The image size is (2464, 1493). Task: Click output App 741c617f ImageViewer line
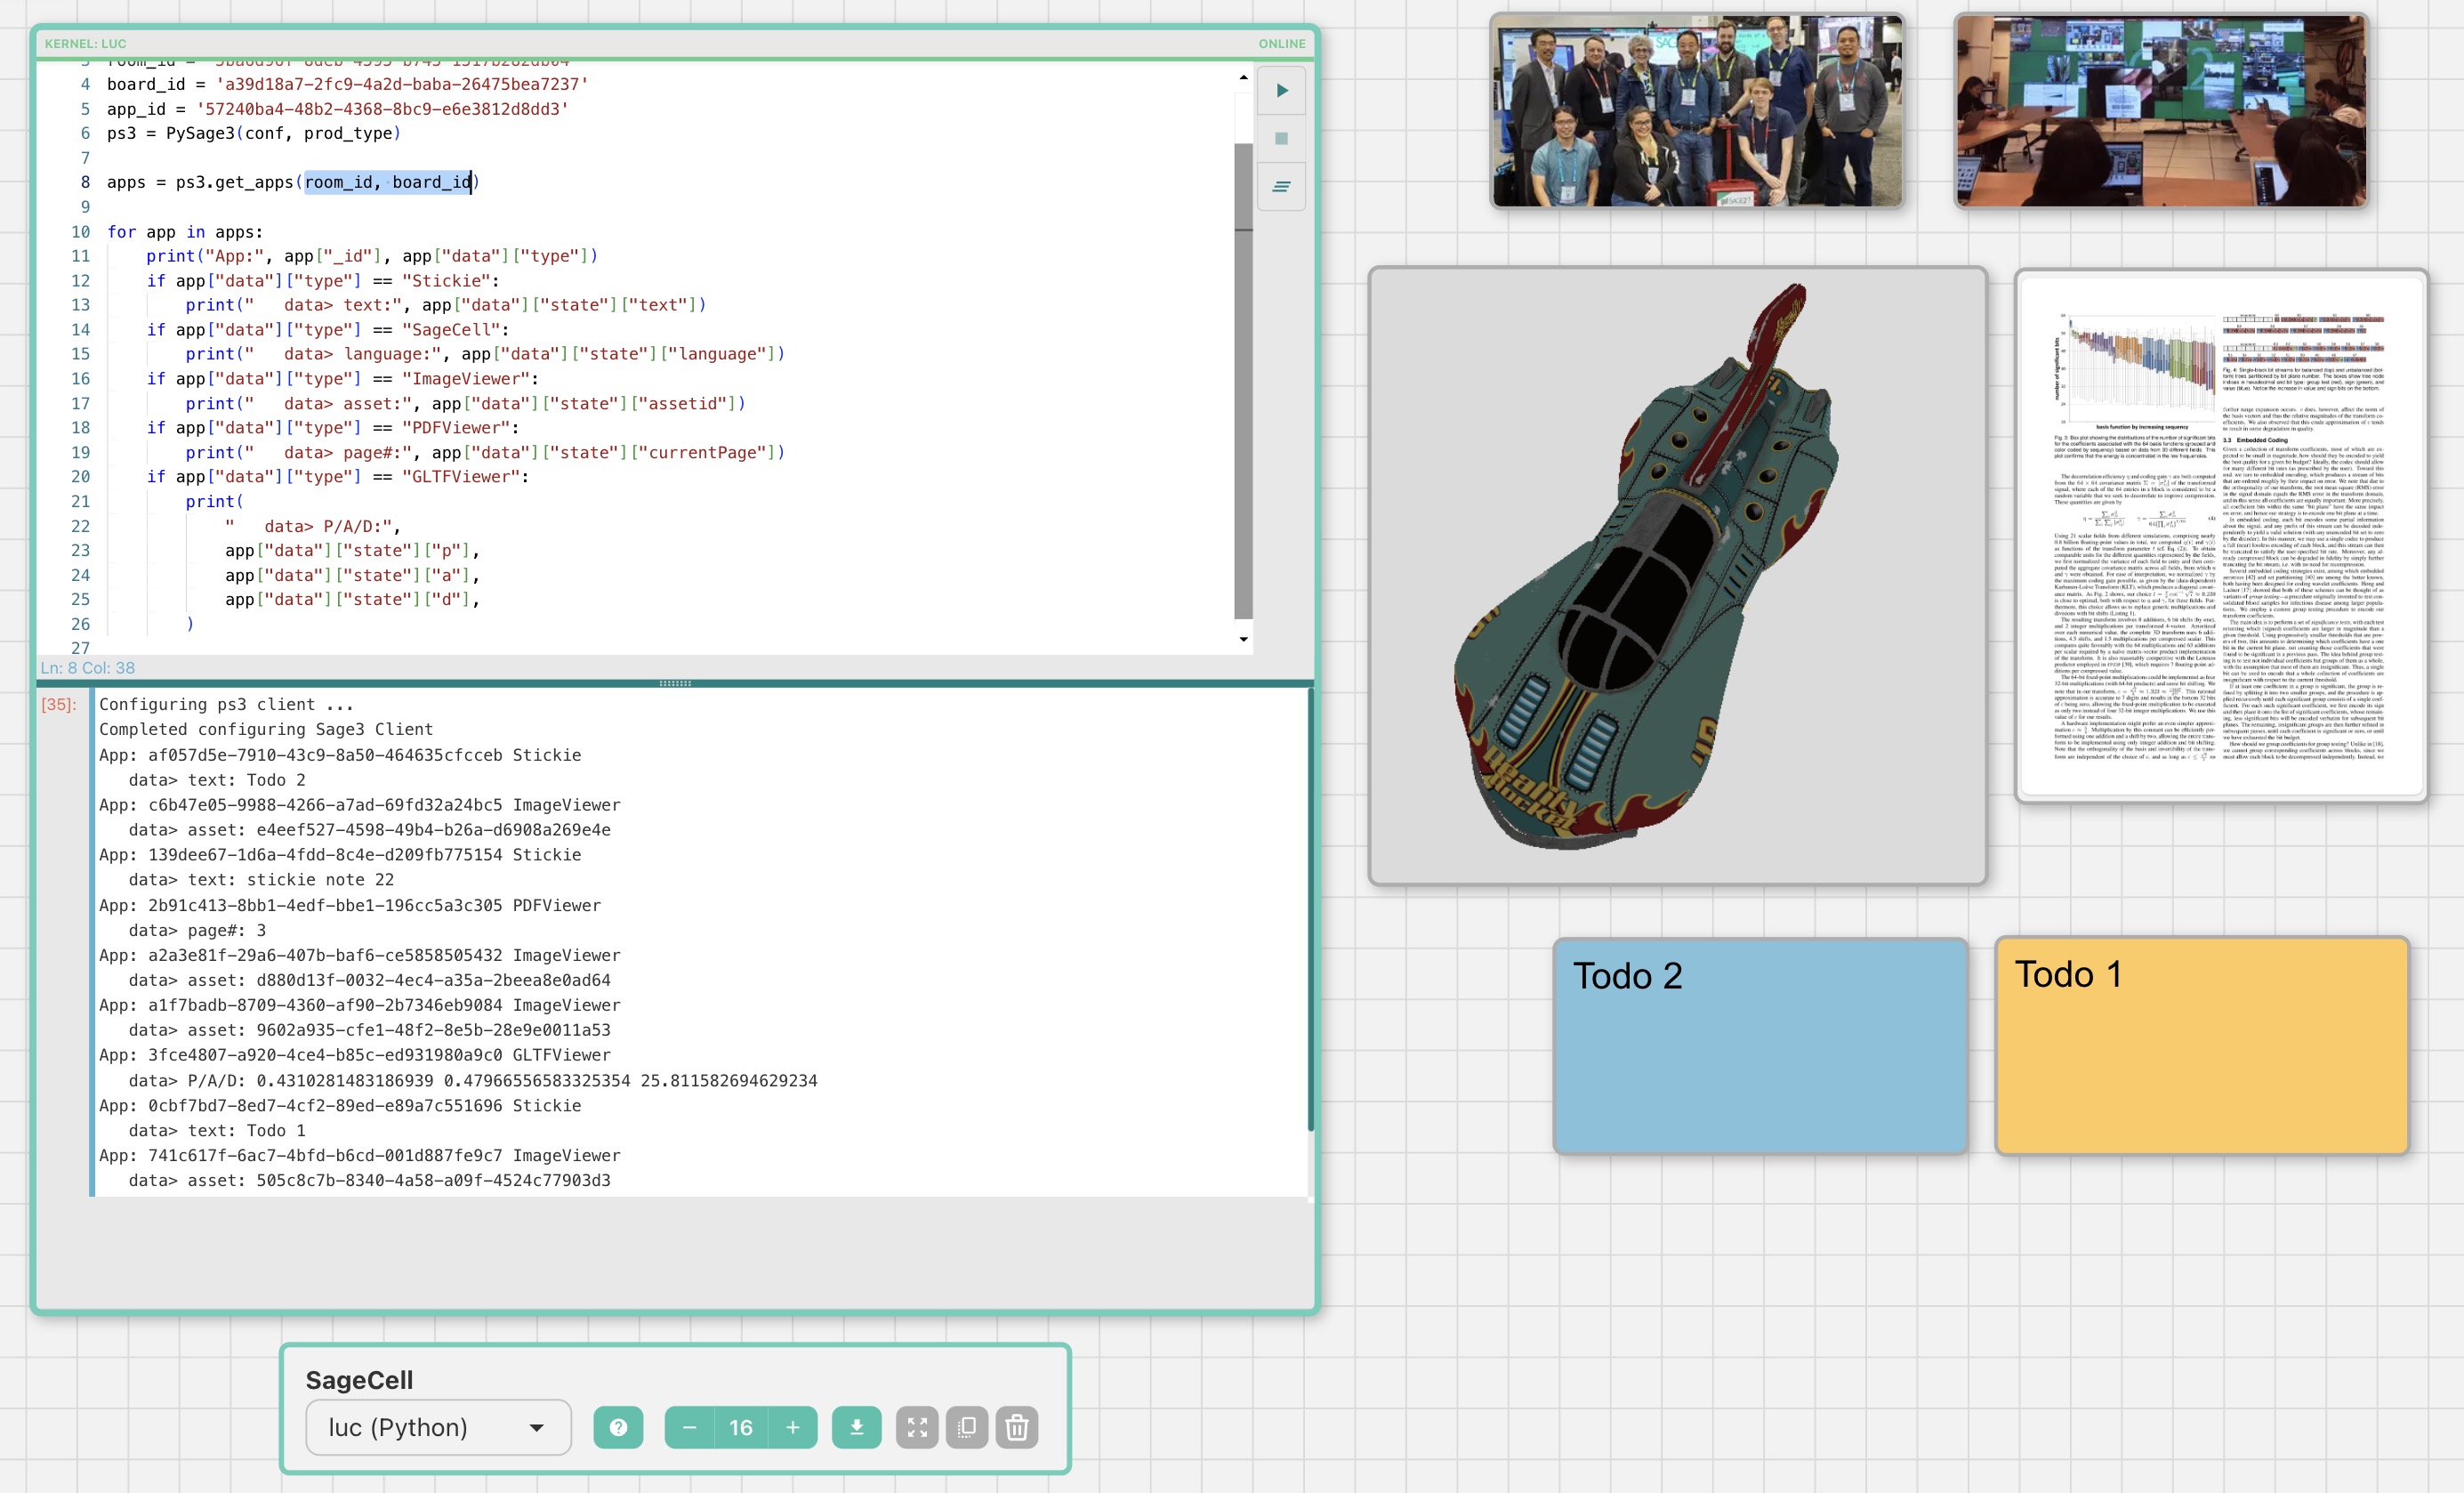[x=360, y=1156]
